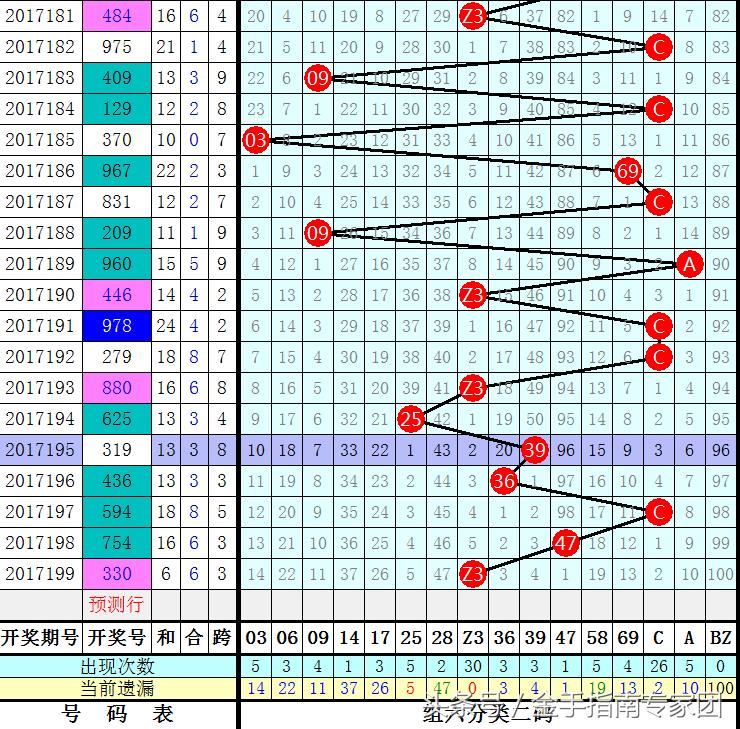This screenshot has height=729, width=740.
Task: Click sum value 6 in row 2017199
Action: (166, 574)
